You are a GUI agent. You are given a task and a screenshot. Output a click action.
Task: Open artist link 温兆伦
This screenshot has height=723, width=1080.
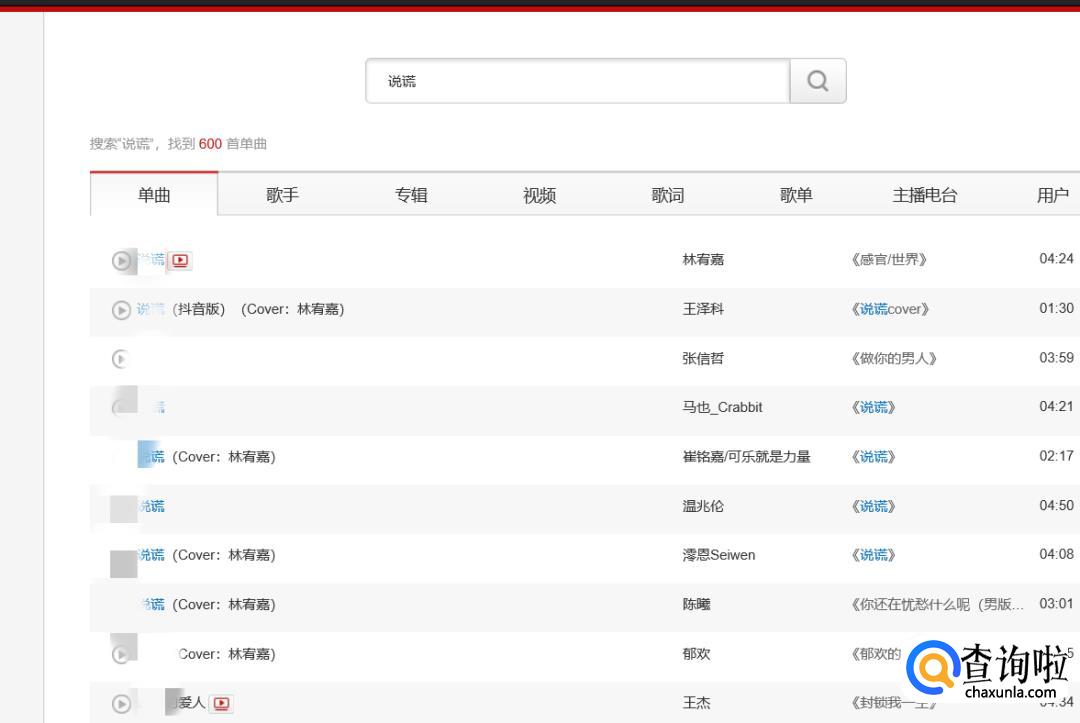pyautogui.click(x=703, y=506)
